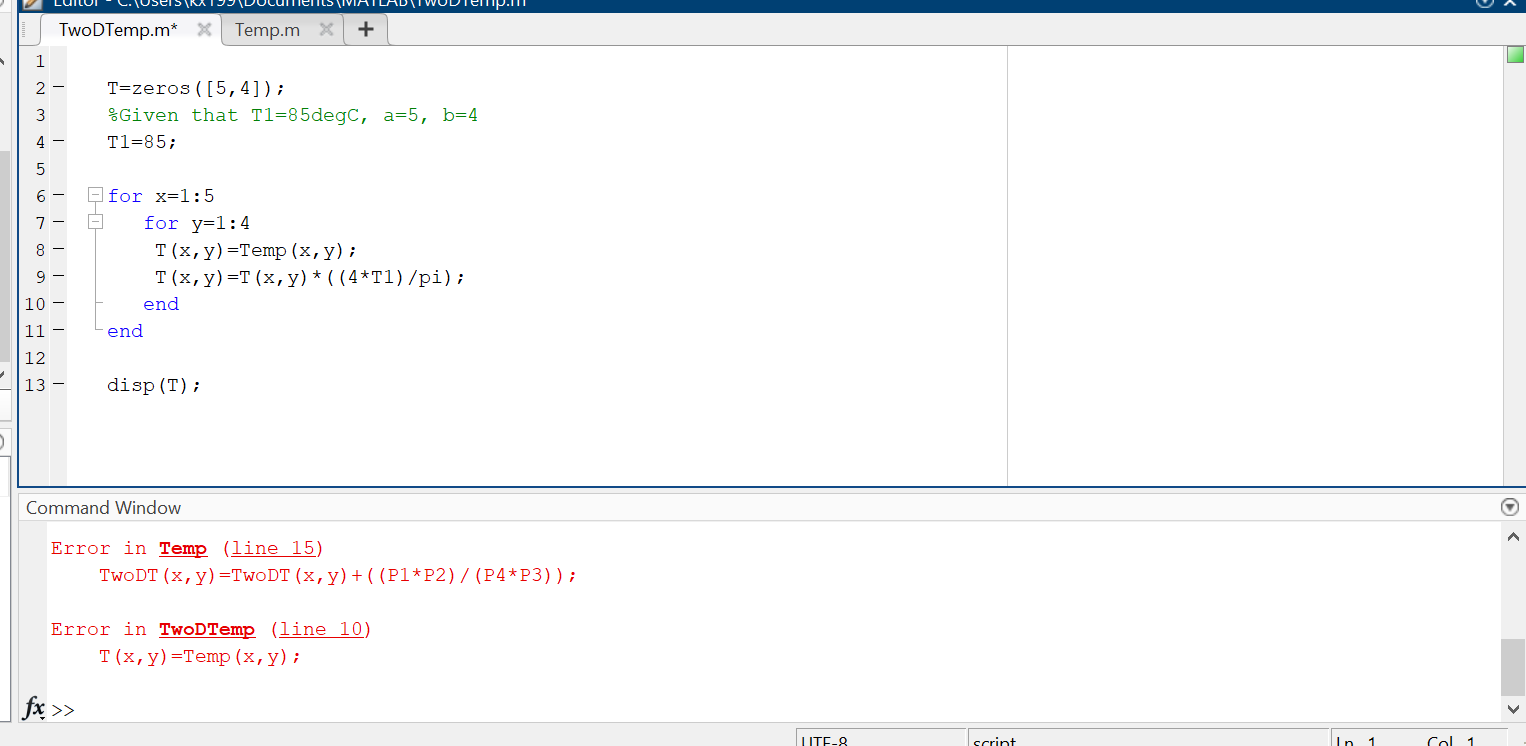Collapse the outer for loop fold on line 6

pos(95,194)
